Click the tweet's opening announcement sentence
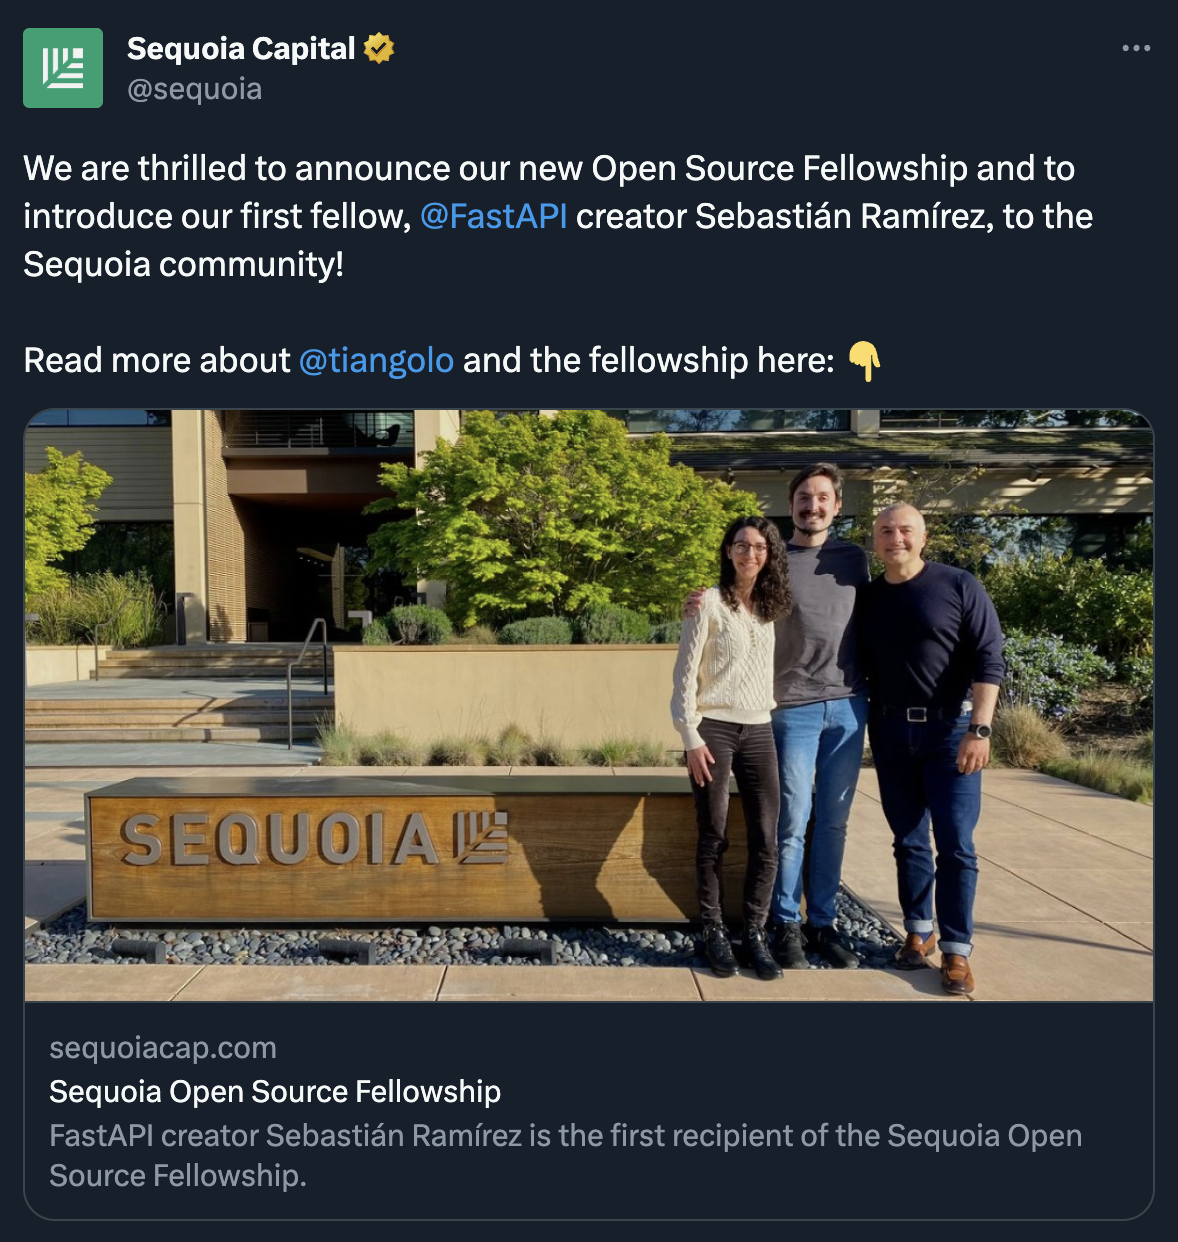 548,168
